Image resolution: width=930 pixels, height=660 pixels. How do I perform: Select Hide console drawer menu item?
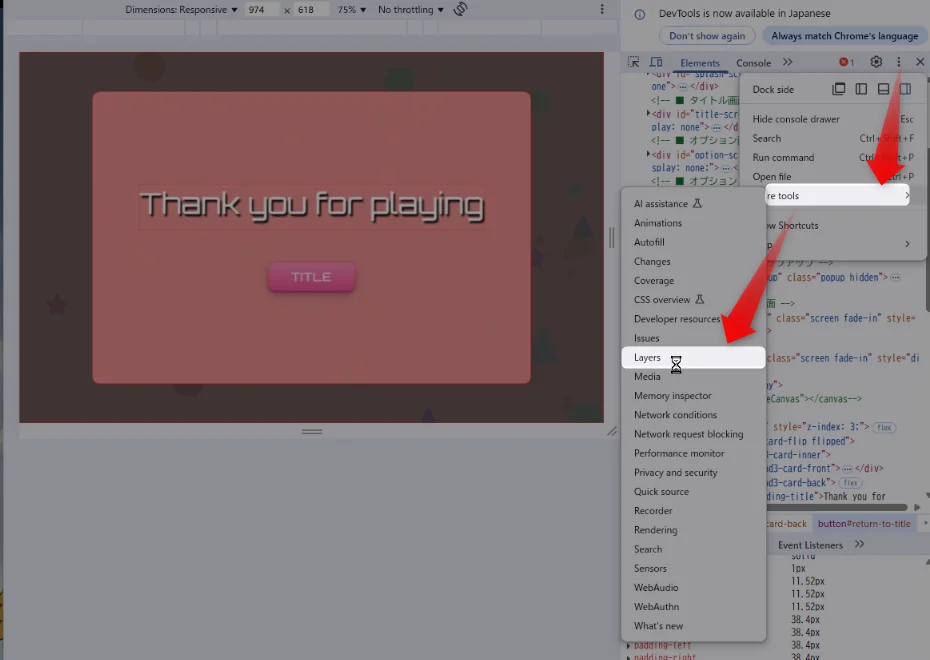(x=796, y=119)
